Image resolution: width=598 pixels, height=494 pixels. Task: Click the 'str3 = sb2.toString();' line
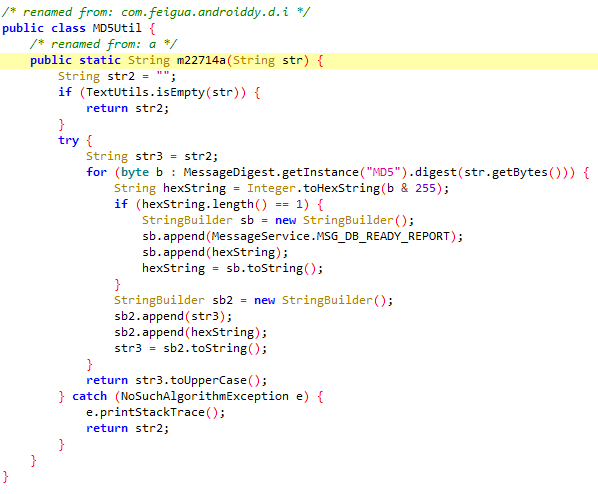191,349
